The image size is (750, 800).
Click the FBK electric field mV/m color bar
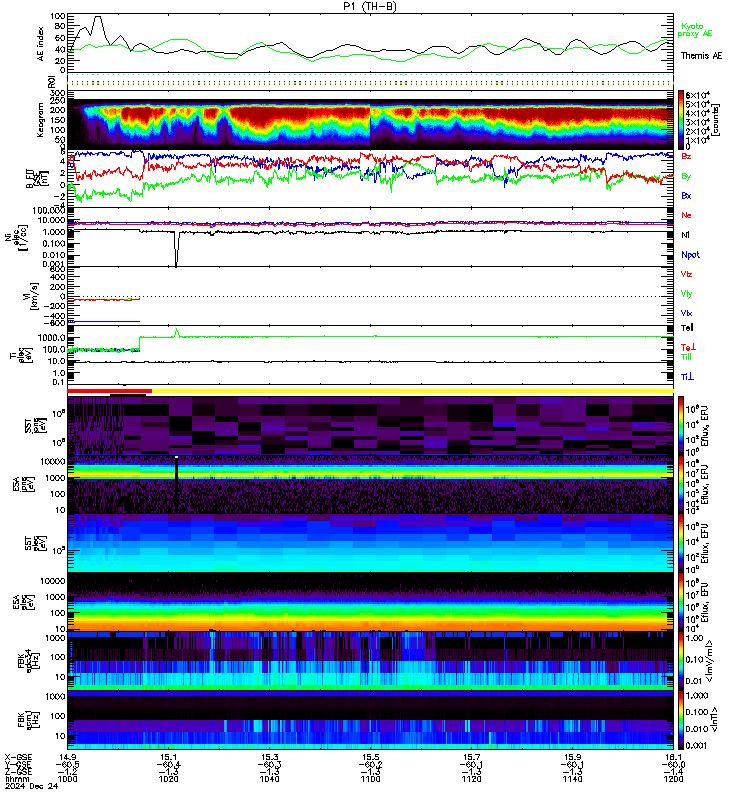click(x=681, y=661)
